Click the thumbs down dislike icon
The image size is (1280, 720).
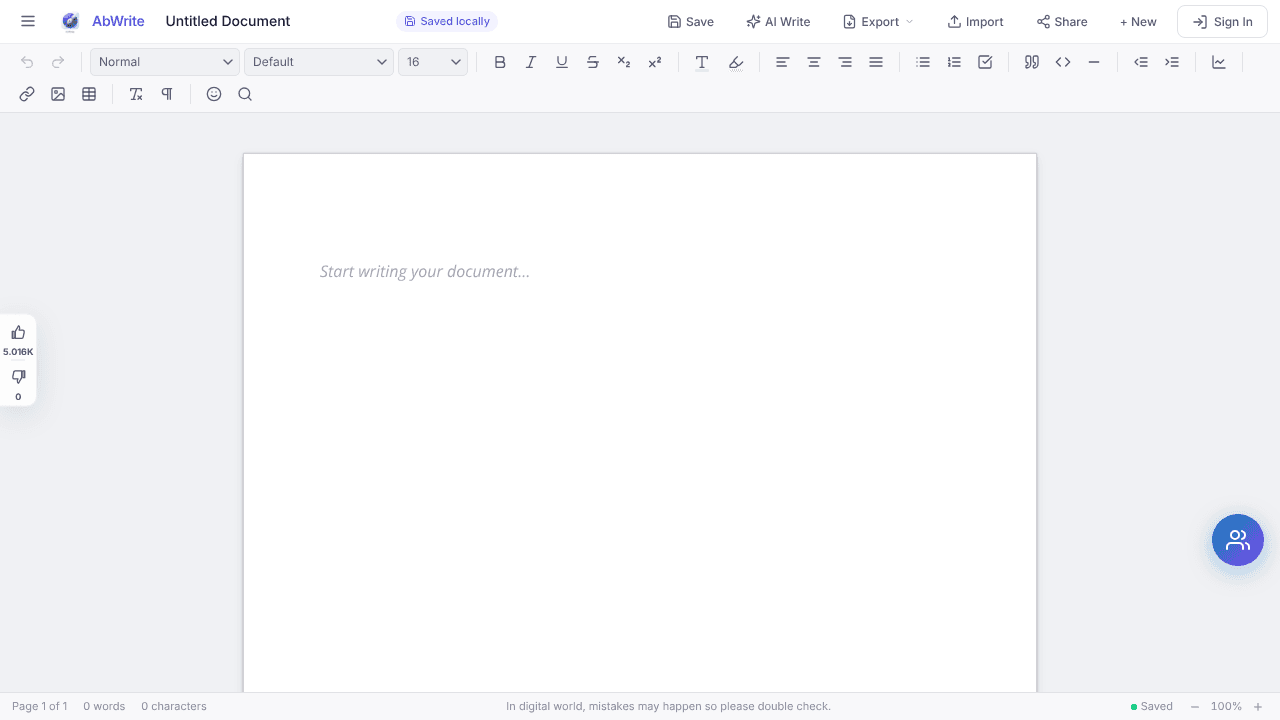(18, 377)
